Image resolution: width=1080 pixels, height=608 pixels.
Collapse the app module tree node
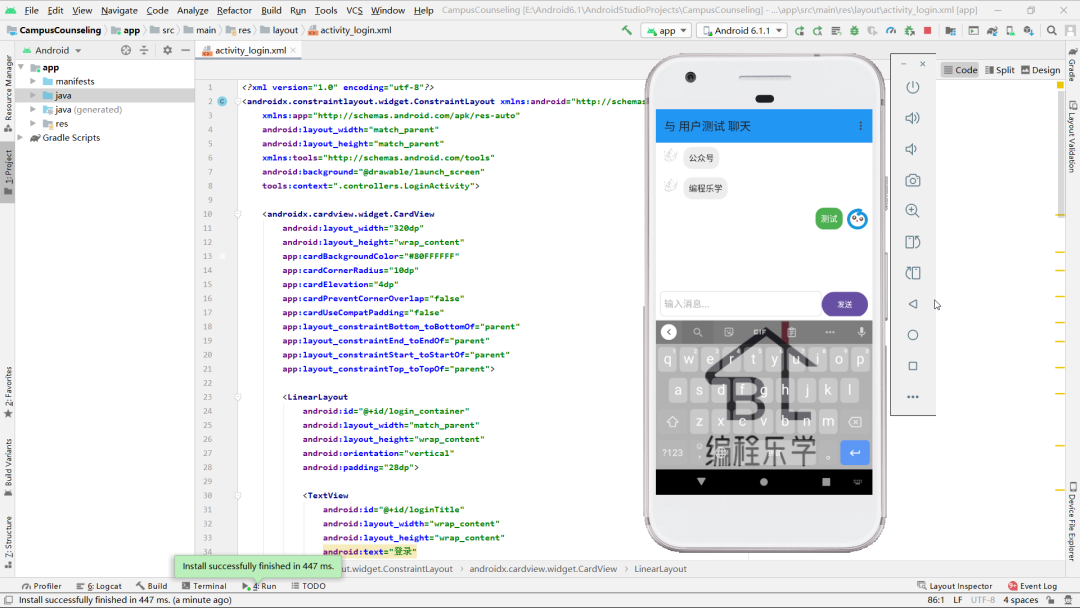pyautogui.click(x=21, y=67)
